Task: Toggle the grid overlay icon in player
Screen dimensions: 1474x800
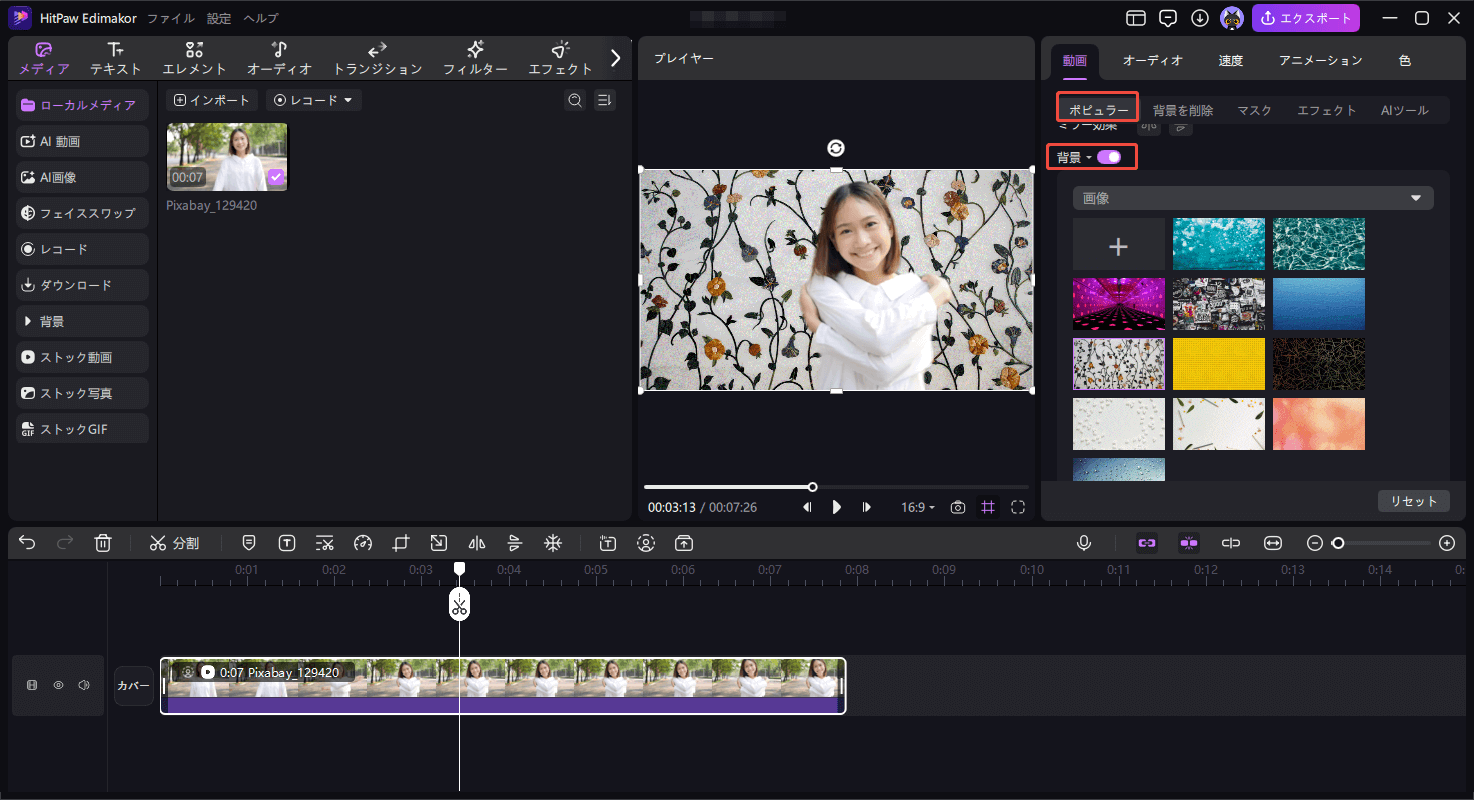Action: tap(988, 507)
